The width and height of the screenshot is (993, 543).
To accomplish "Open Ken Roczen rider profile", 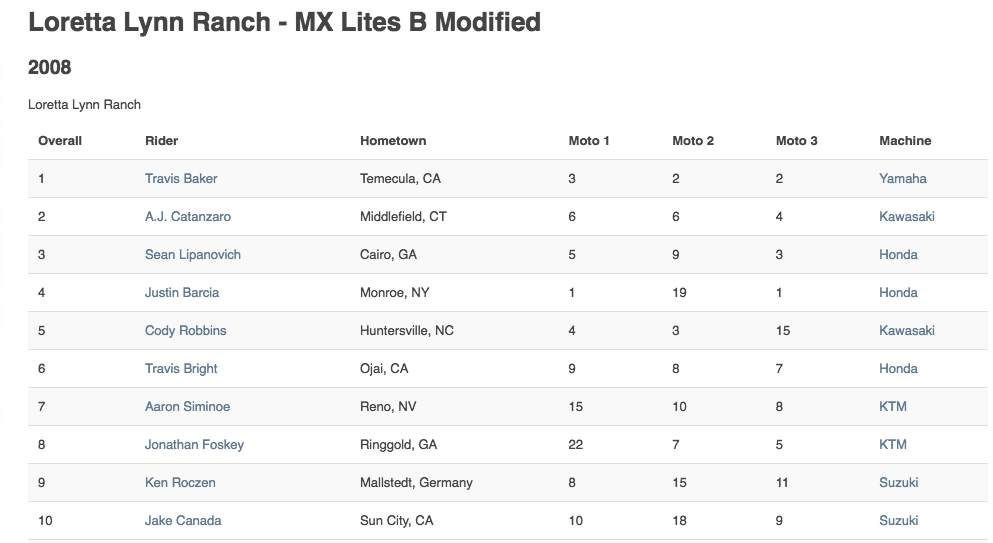I will tap(180, 483).
